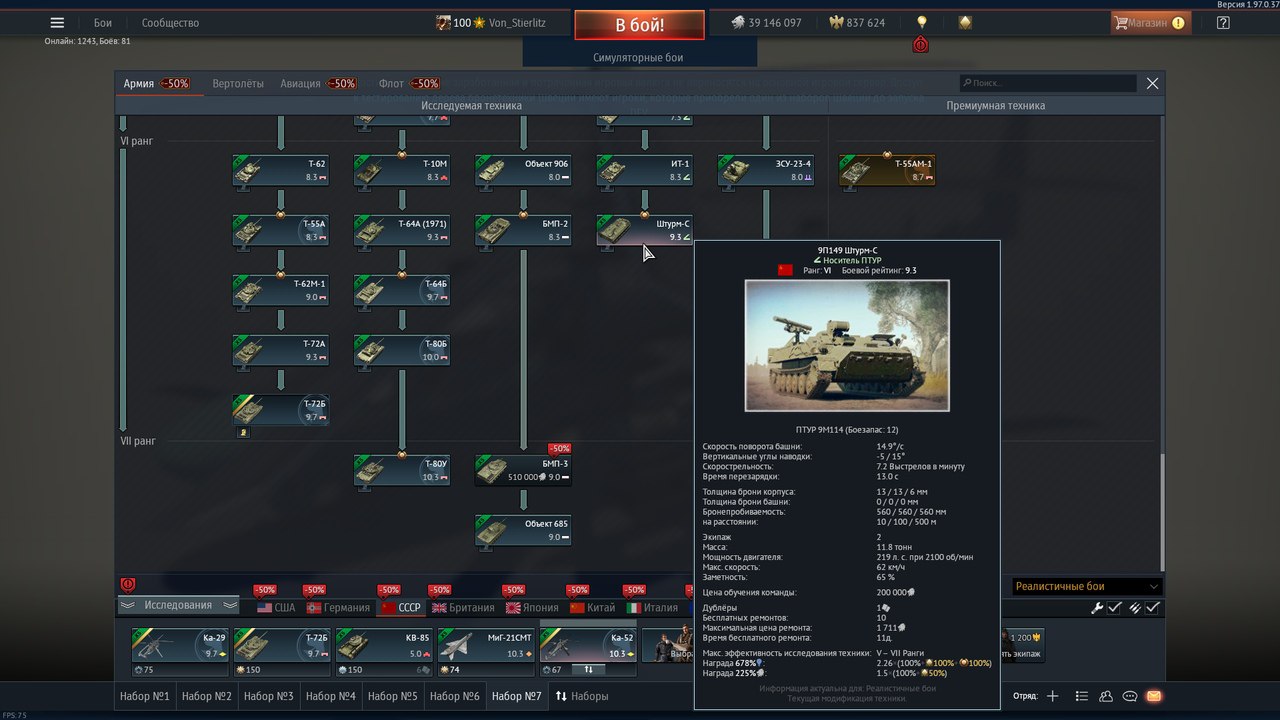Select the ИТ-1 vehicle card
Screen dimensions: 1280x720
(645, 171)
